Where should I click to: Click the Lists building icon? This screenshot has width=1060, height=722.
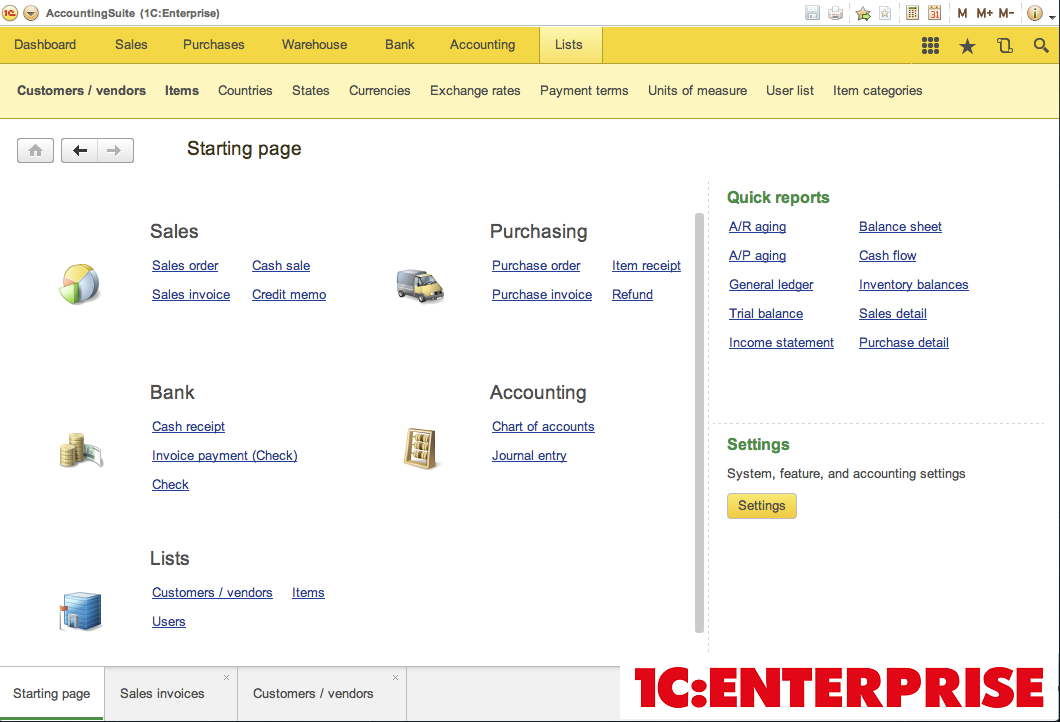pos(80,611)
